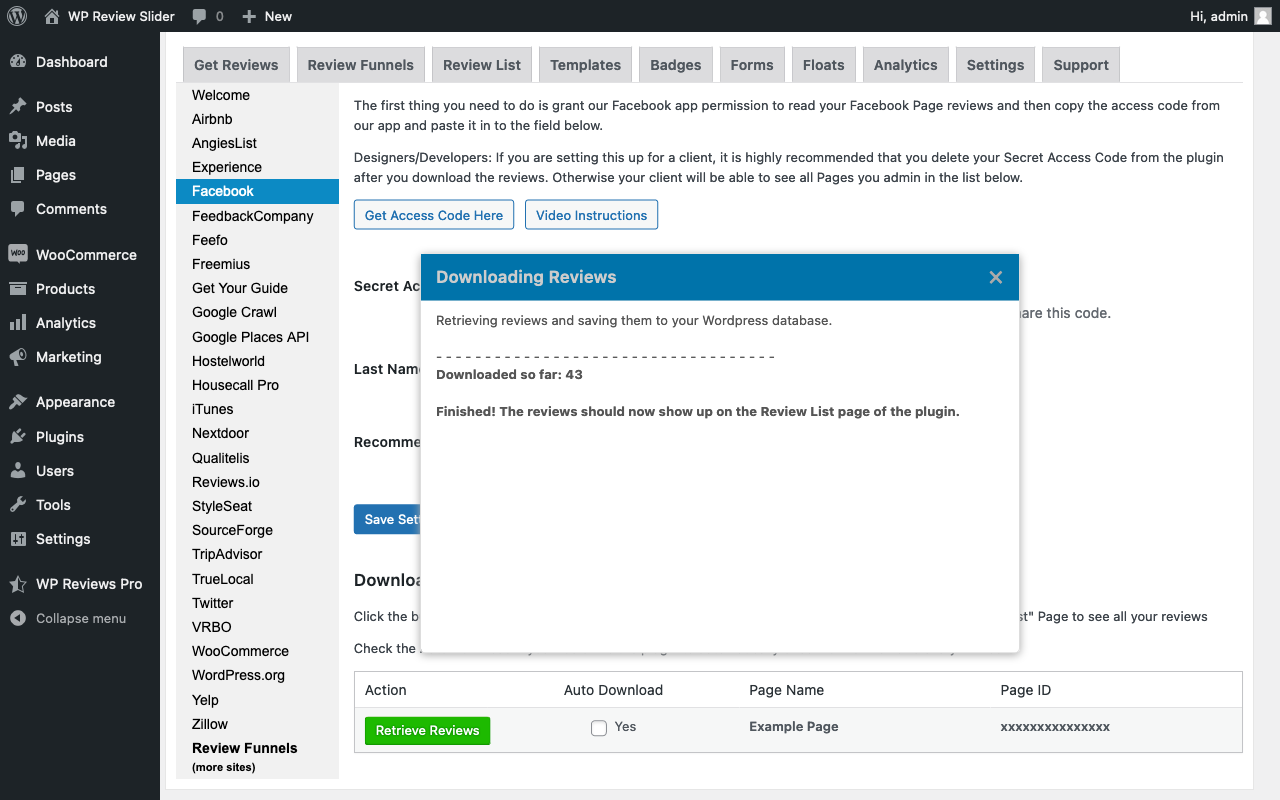This screenshot has width=1280, height=800.
Task: Click the Downloaded so far: 43 text
Action: pyautogui.click(x=509, y=375)
